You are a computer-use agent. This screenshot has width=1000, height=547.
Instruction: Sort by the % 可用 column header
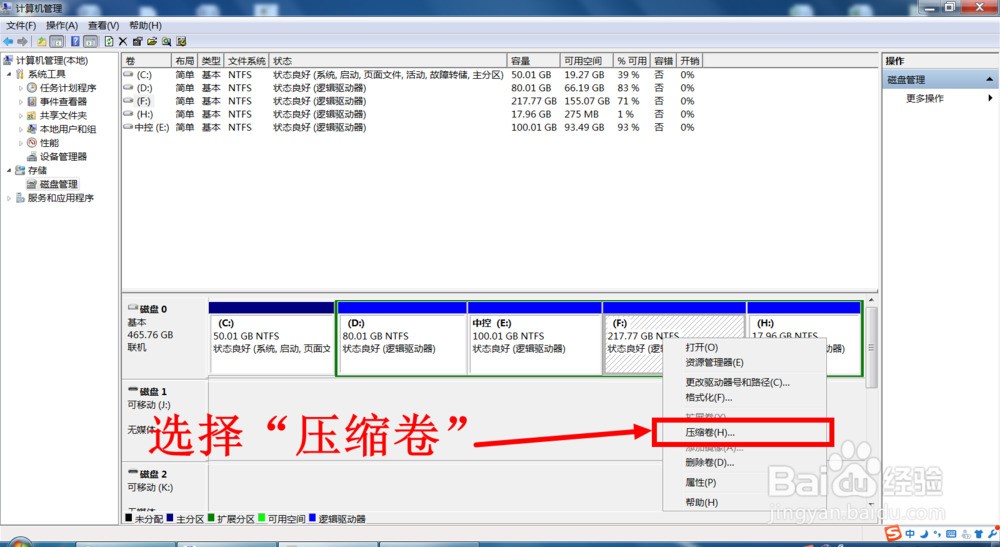(632, 61)
